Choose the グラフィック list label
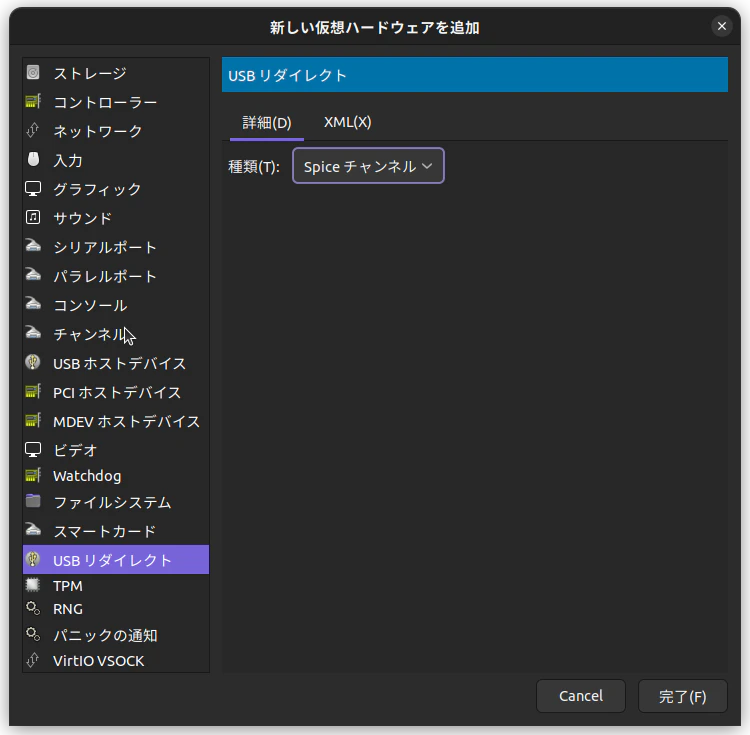Screen dimensions: 750x735 98,189
